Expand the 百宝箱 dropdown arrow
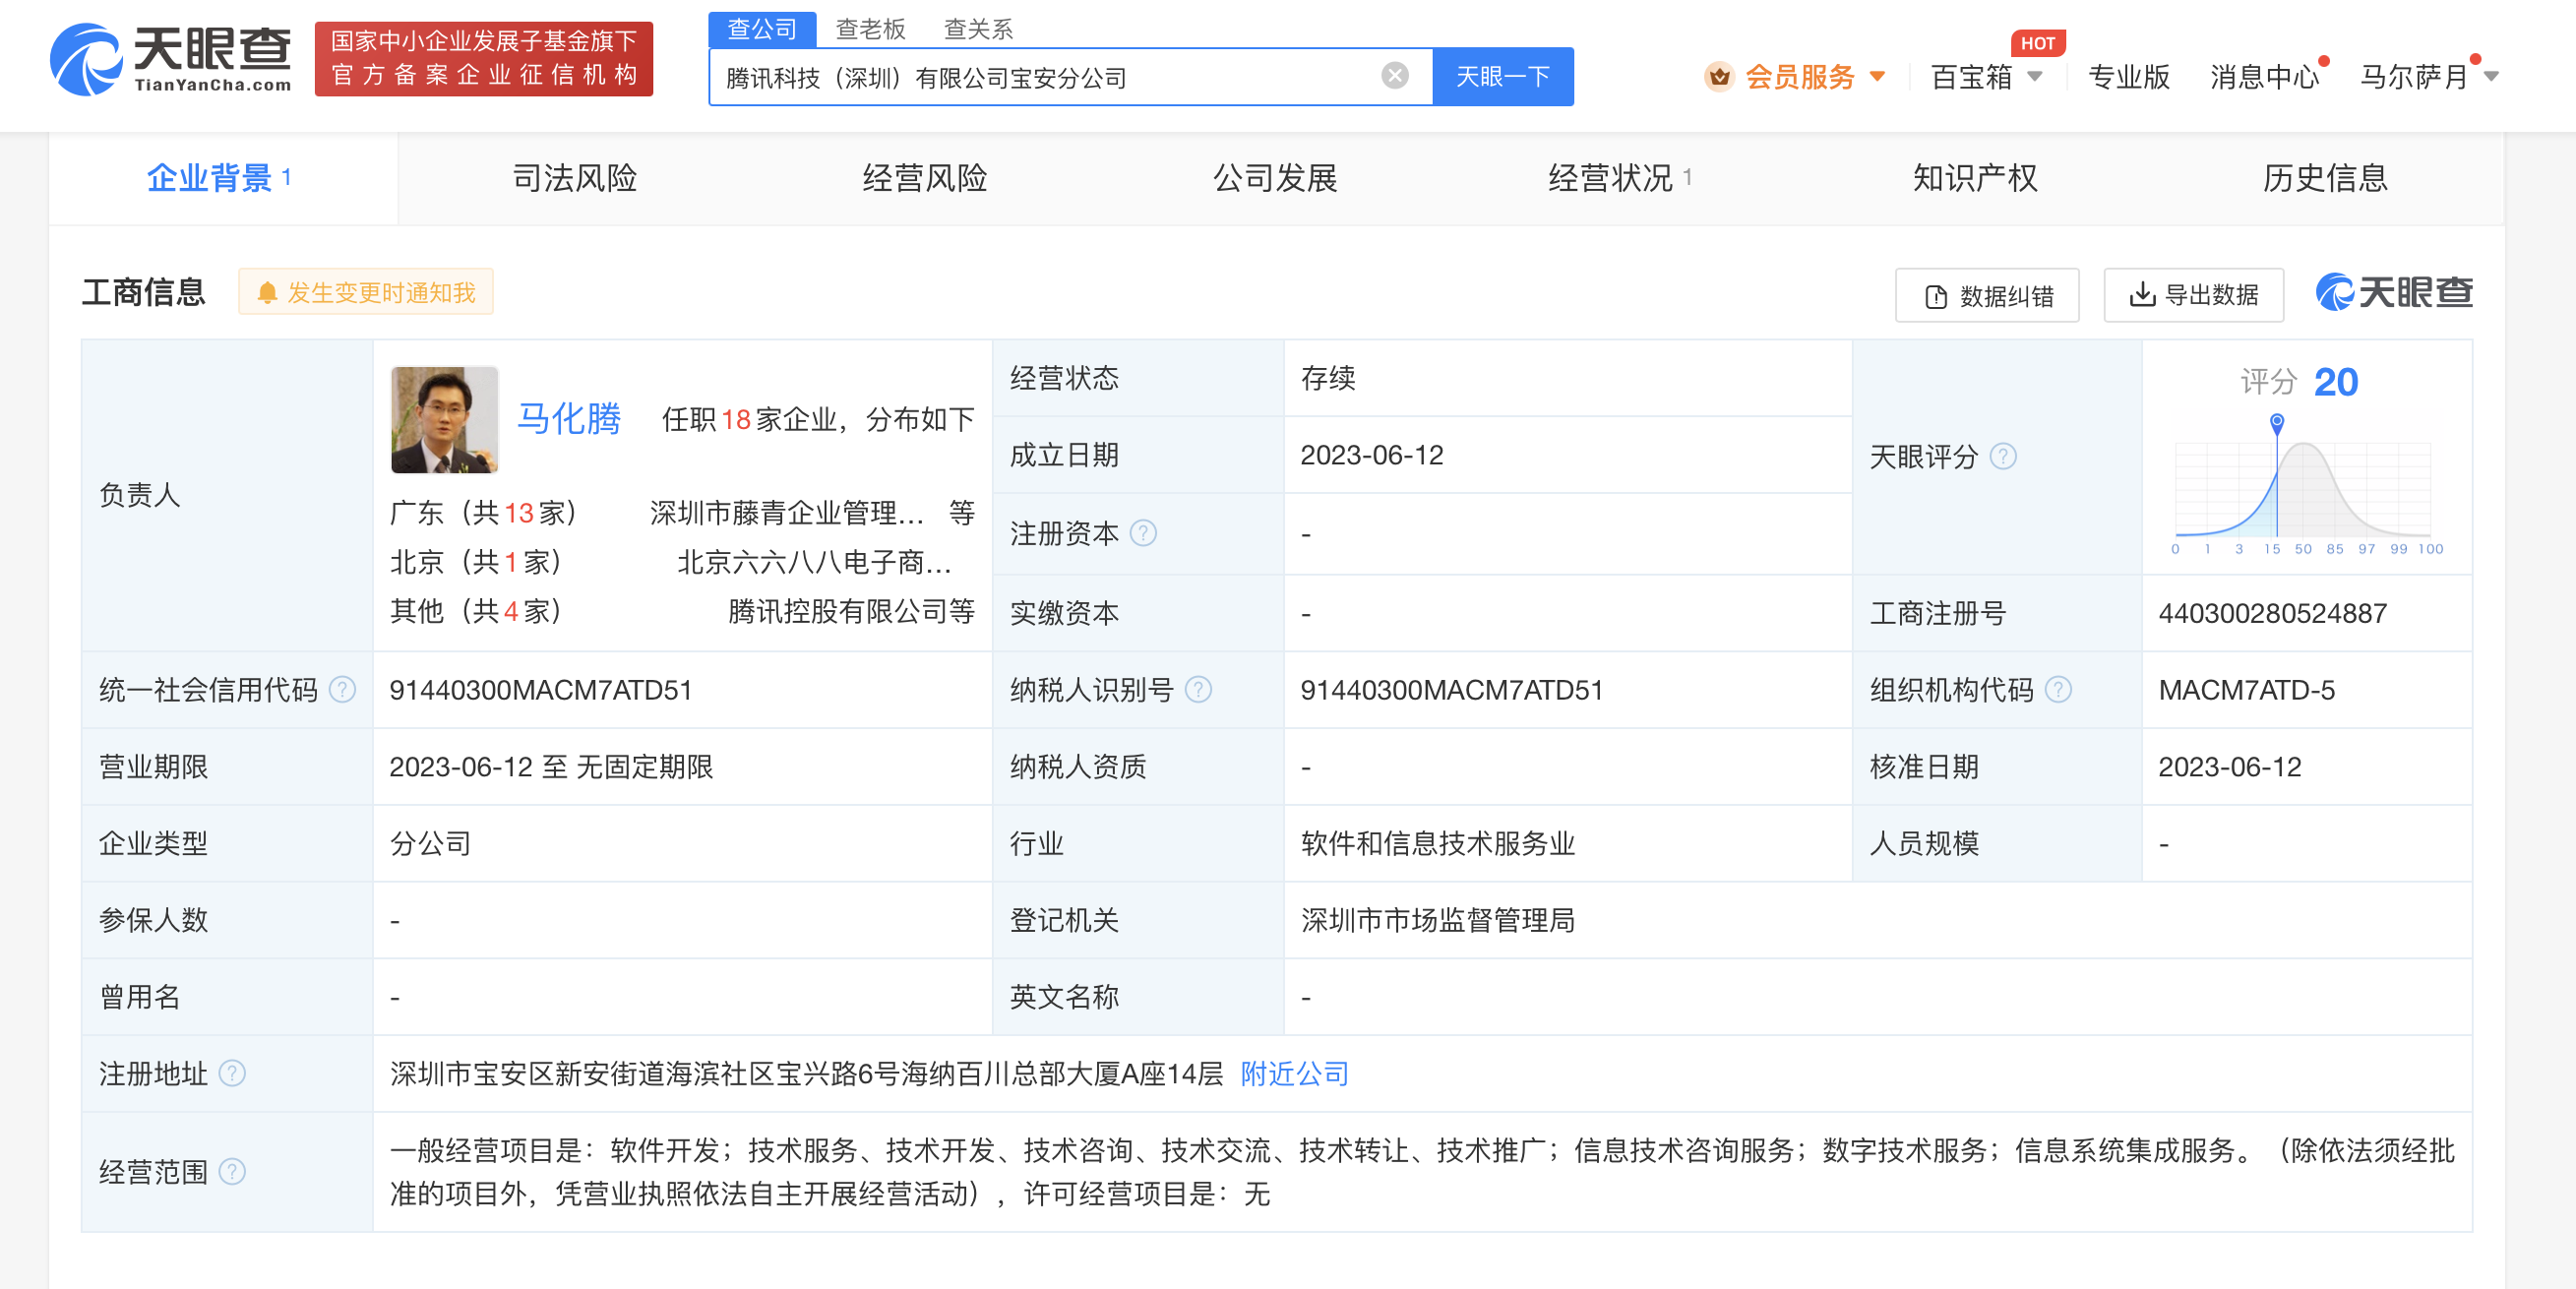 [2034, 76]
